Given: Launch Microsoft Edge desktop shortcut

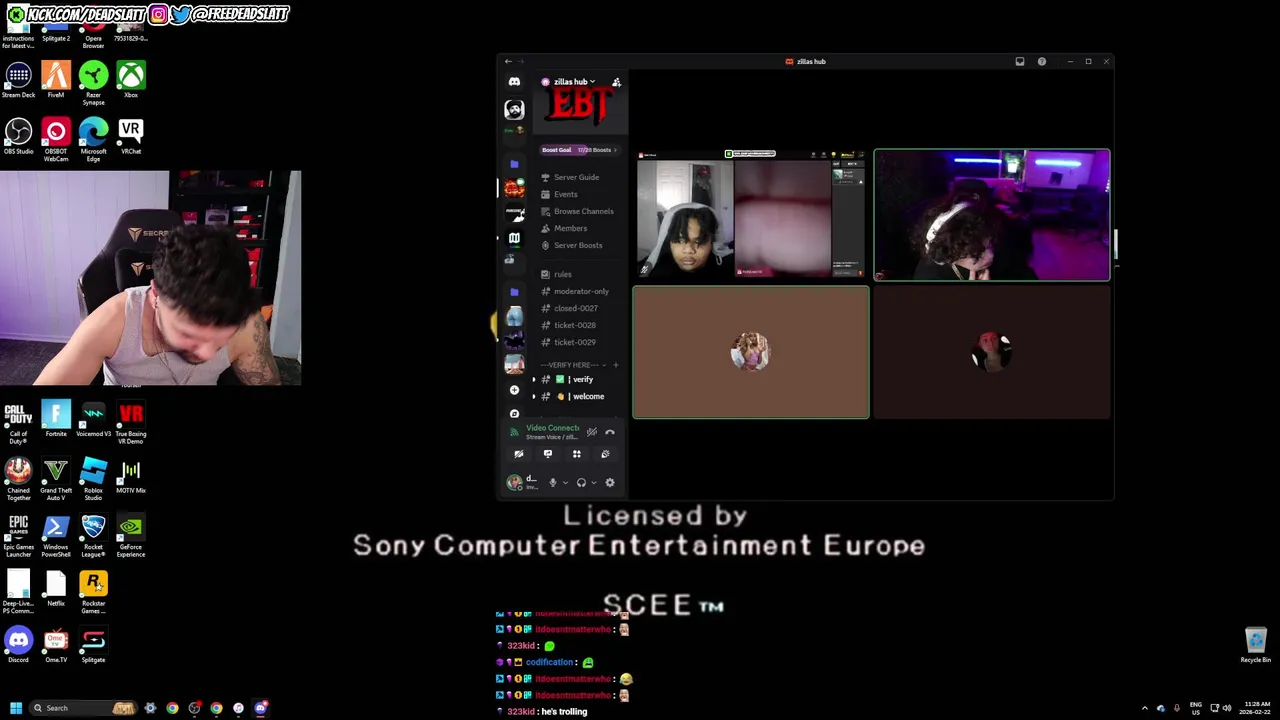Looking at the screenshot, I should 93,140.
